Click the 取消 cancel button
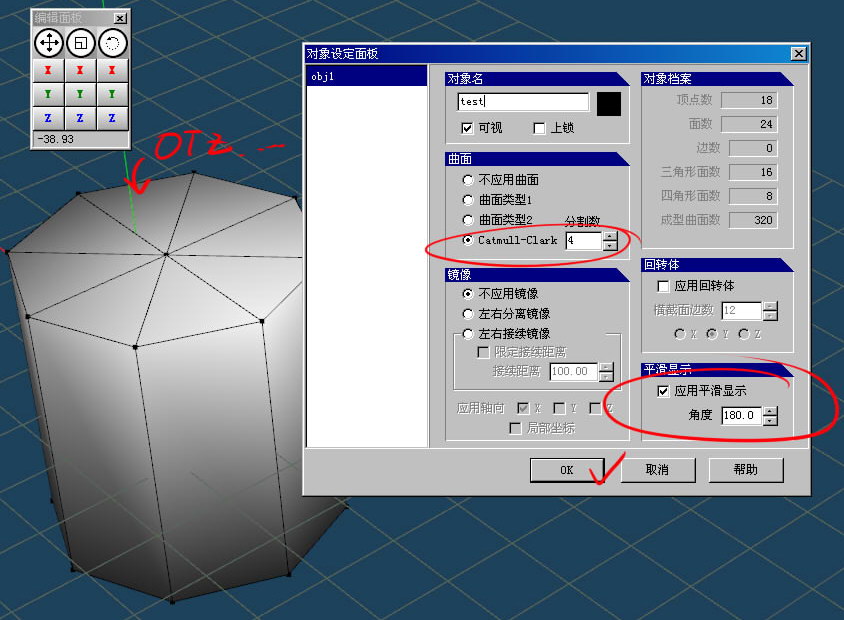The width and height of the screenshot is (844, 620). pyautogui.click(x=658, y=470)
